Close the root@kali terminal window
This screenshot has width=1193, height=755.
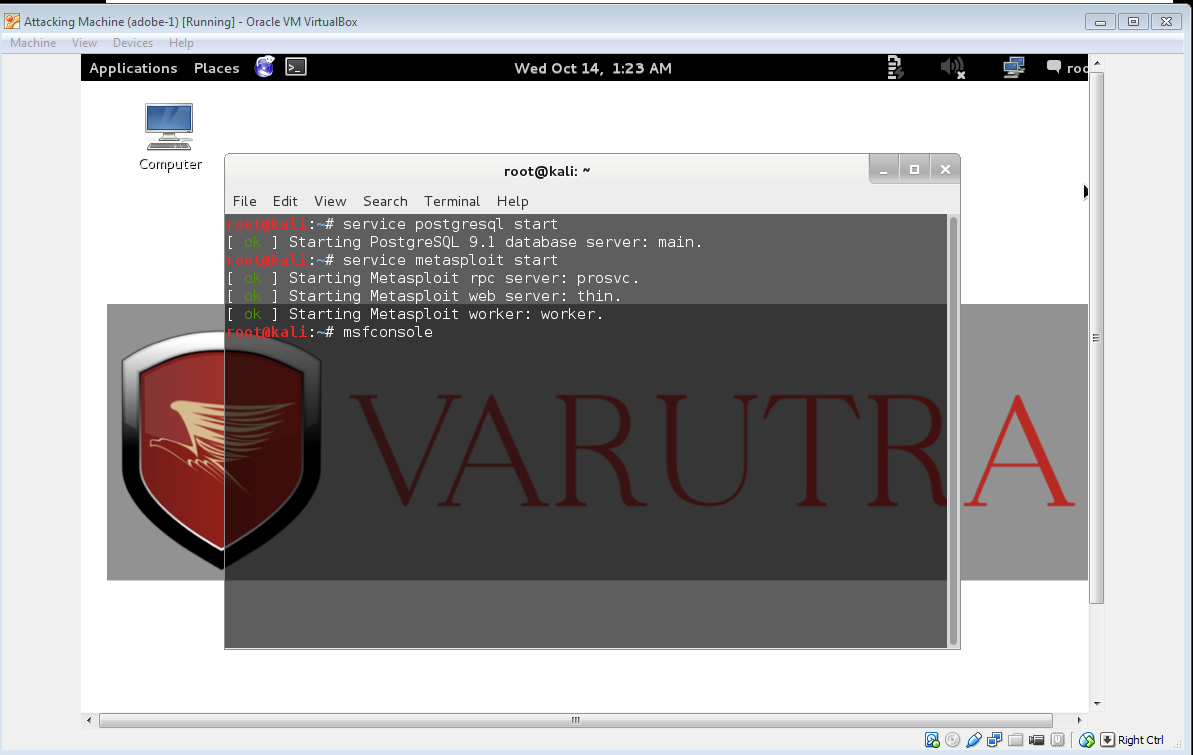[945, 169]
